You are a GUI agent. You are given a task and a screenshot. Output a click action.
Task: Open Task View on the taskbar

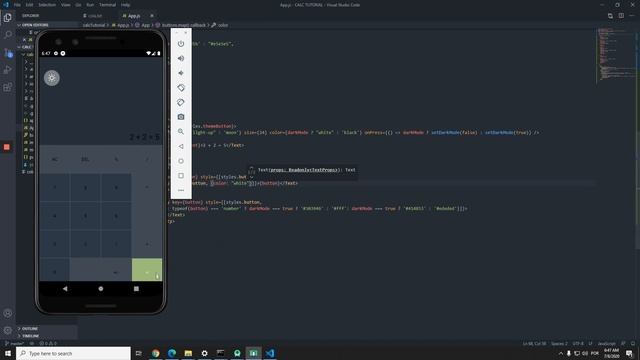point(139,353)
